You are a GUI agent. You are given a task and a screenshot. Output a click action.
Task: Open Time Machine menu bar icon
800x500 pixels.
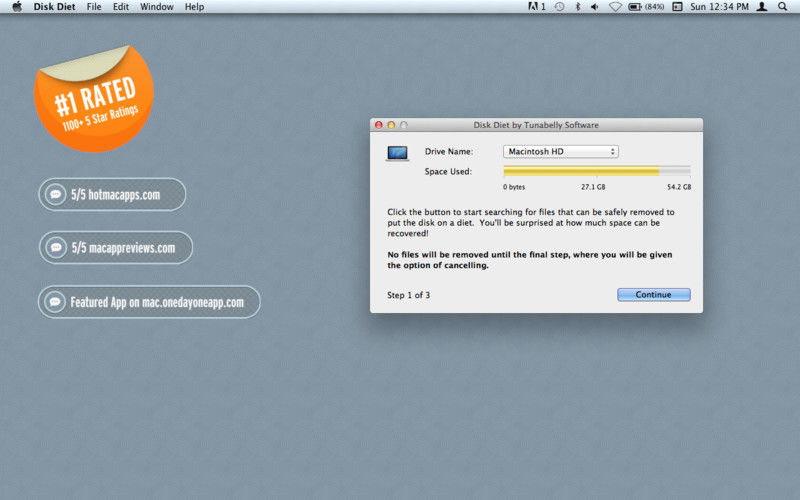coord(560,7)
